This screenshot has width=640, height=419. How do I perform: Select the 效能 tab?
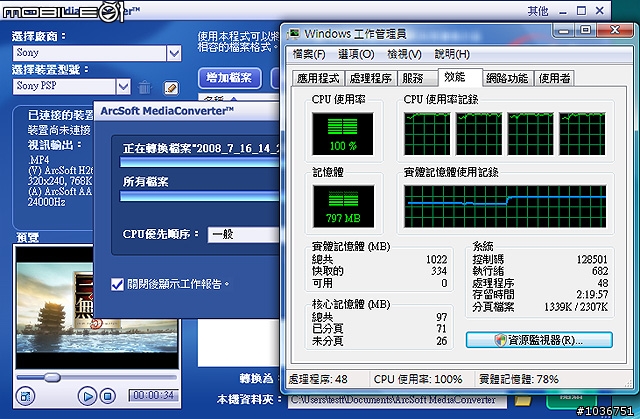coord(460,77)
